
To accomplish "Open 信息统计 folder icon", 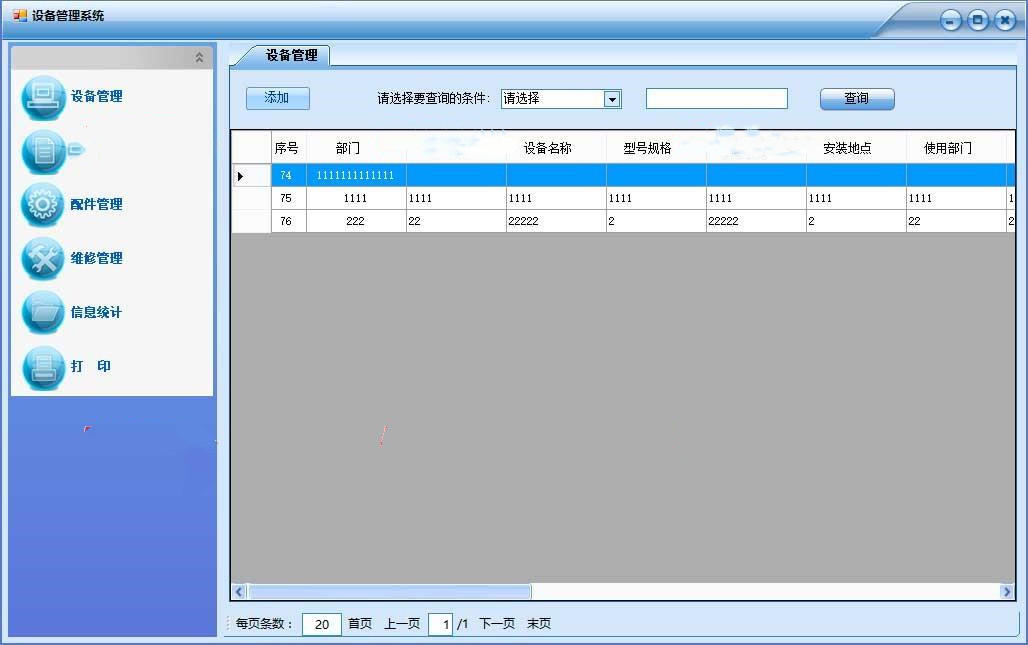I will [43, 312].
